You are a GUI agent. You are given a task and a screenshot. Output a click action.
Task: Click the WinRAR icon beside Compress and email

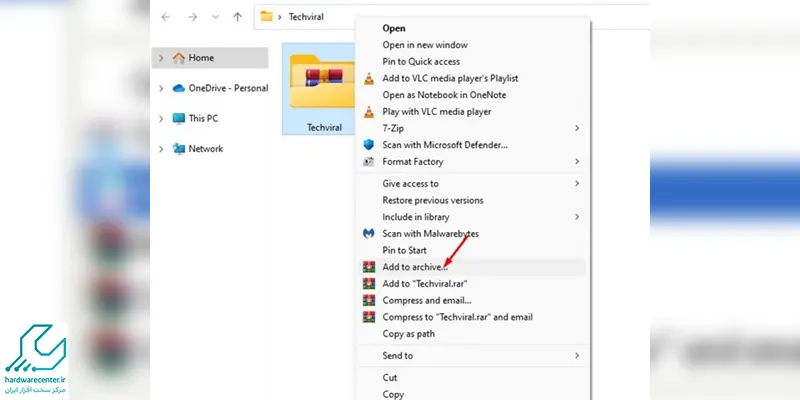pyautogui.click(x=368, y=301)
